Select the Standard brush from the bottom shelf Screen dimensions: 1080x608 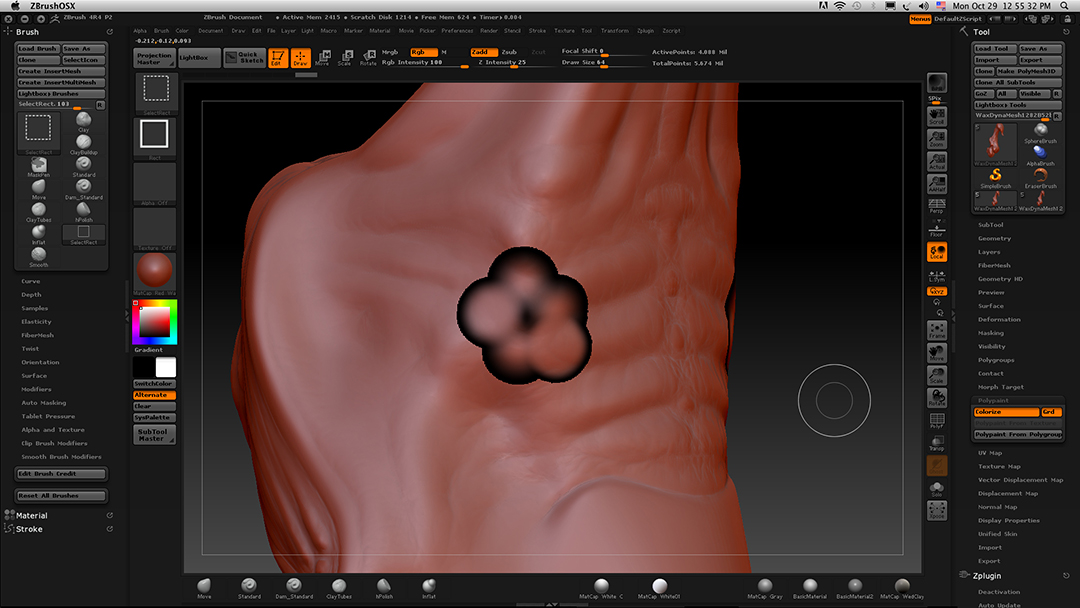pos(249,587)
